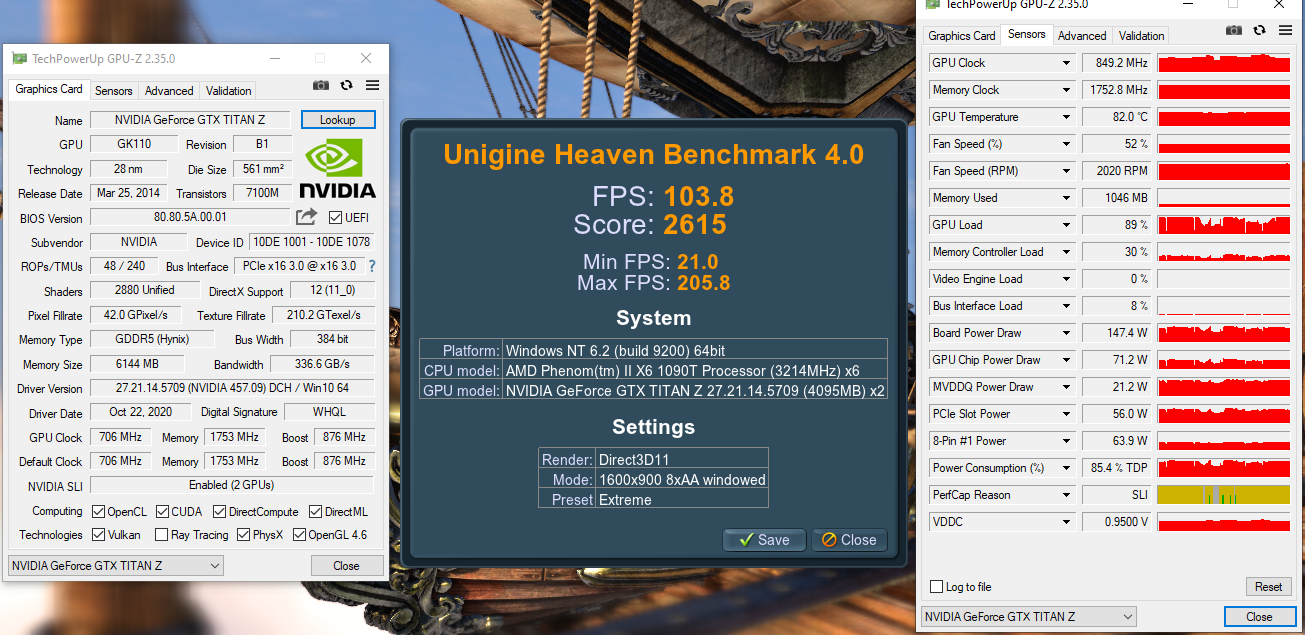Open the GPU Temperature sensor dropdown
Screen dimensions: 1305x635
coord(1066,117)
